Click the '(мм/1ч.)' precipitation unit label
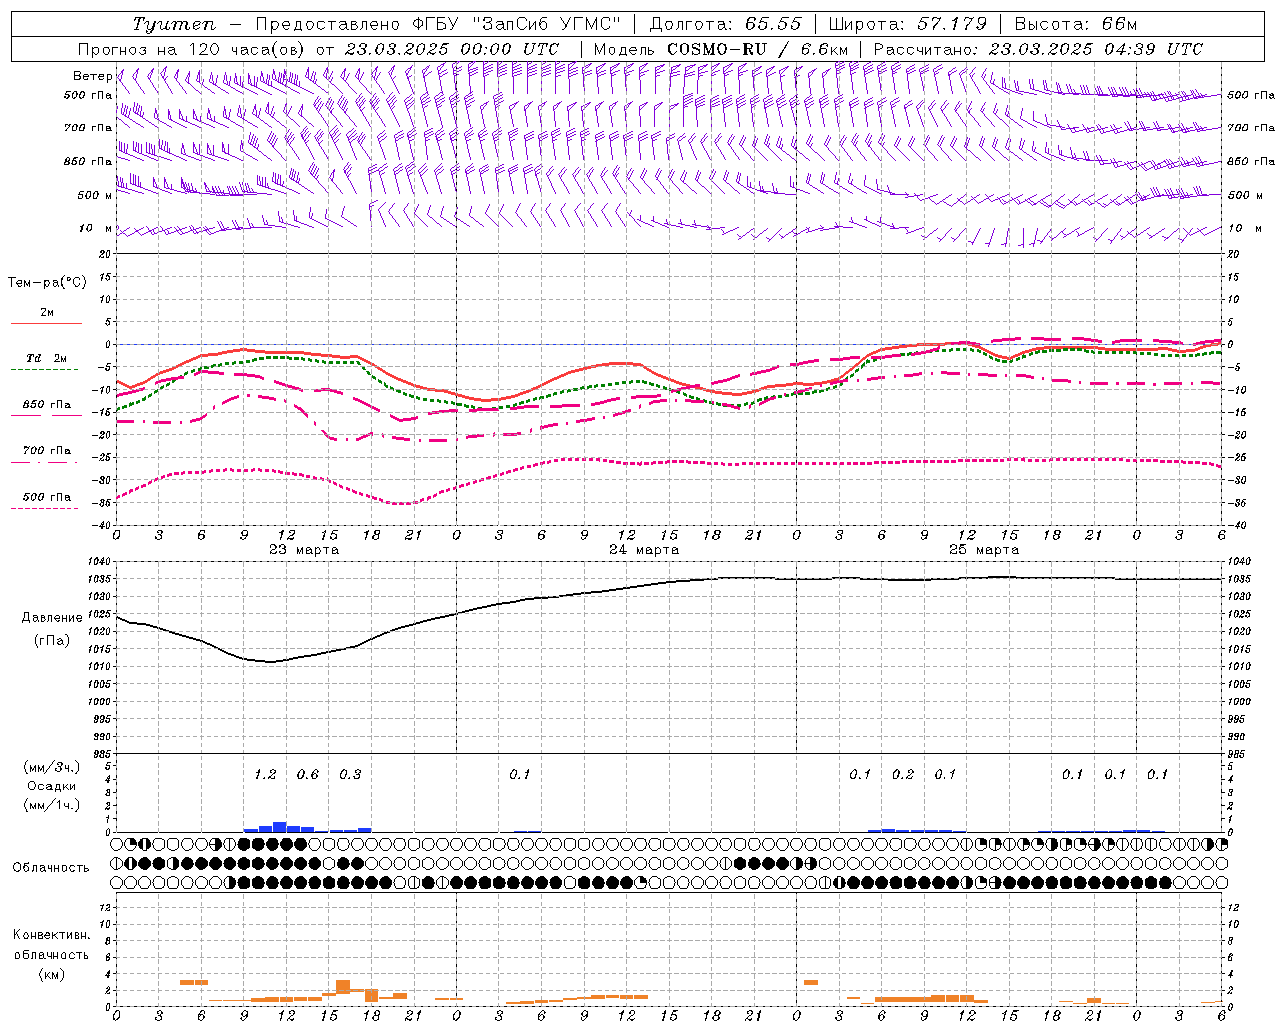The height and width of the screenshot is (1024, 1280). pos(52,804)
